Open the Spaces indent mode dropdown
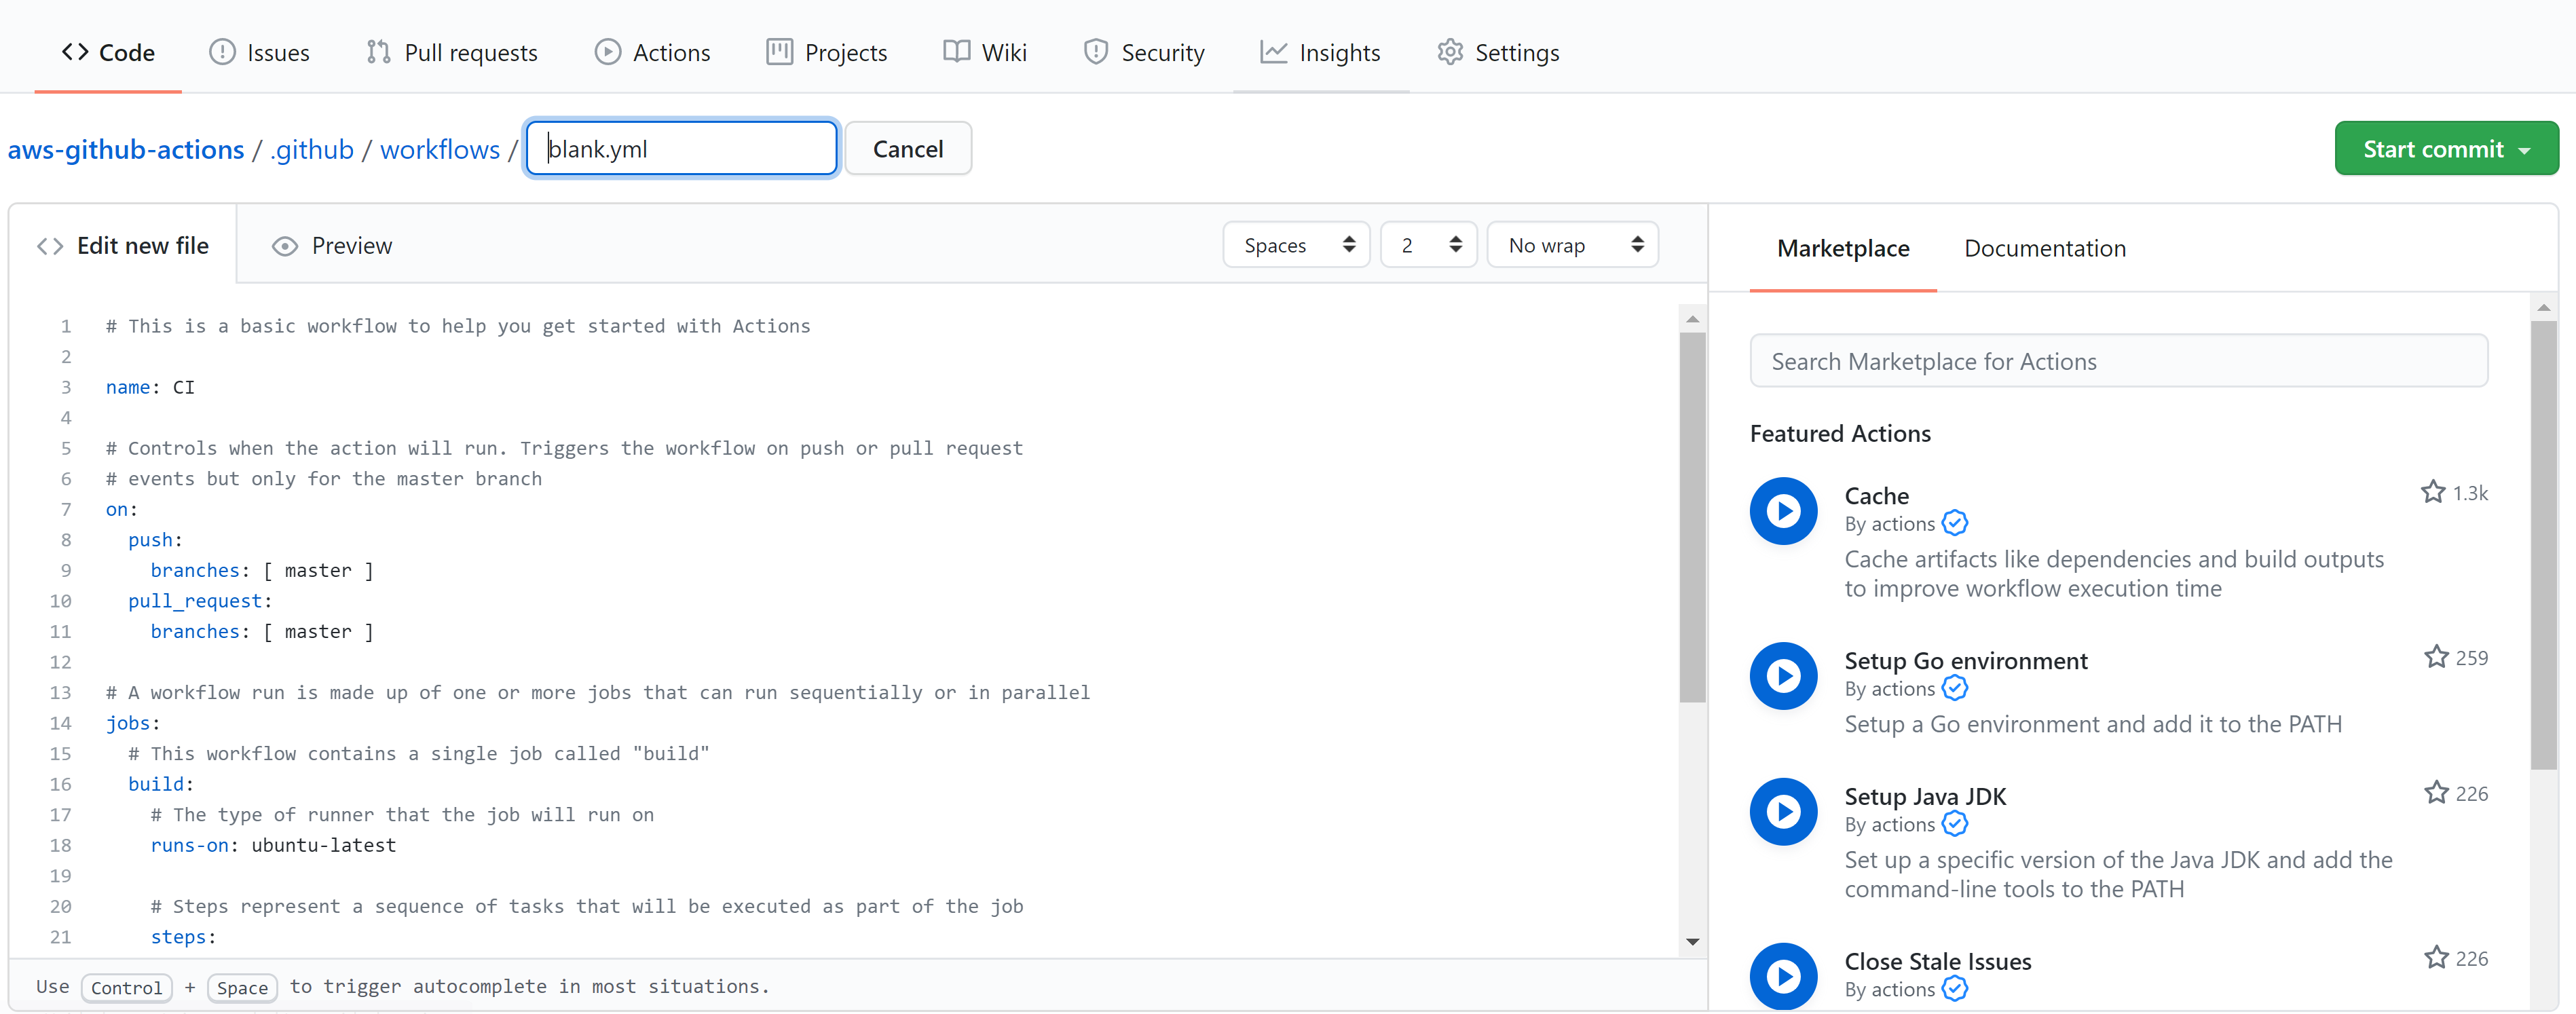 (x=1296, y=245)
